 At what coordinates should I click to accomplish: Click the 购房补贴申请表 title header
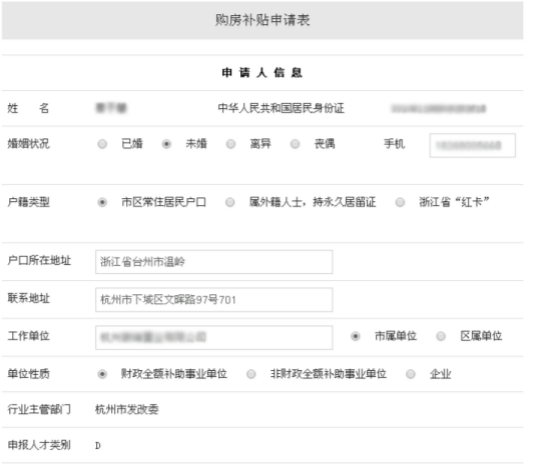click(x=262, y=20)
